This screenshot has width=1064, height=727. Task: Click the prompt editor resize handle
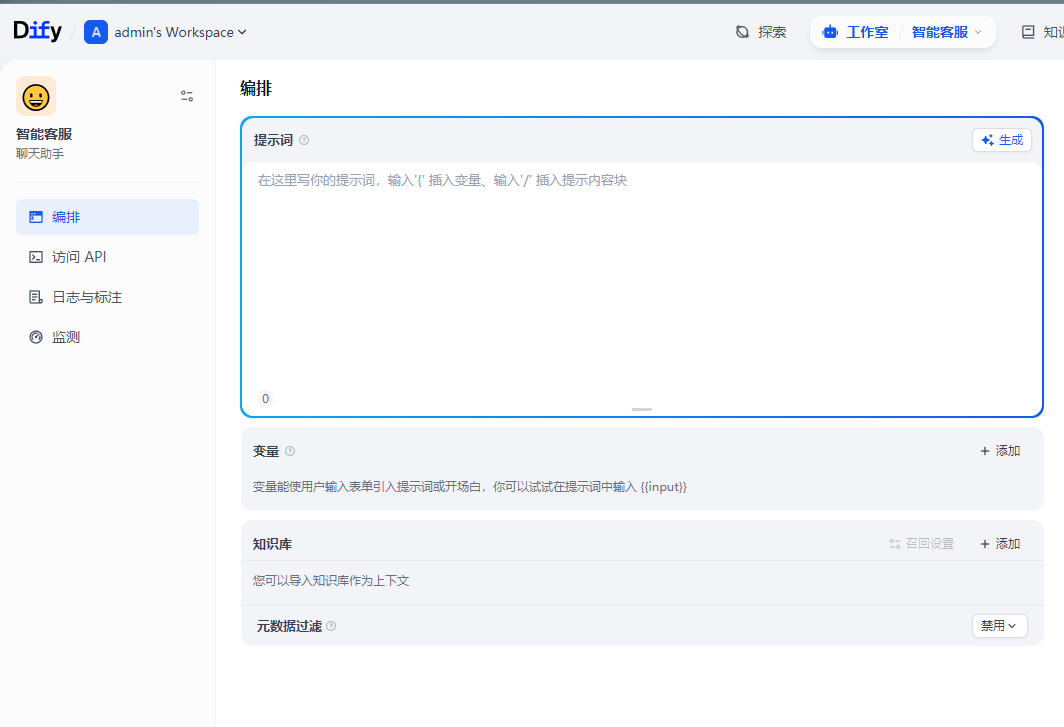click(x=642, y=410)
